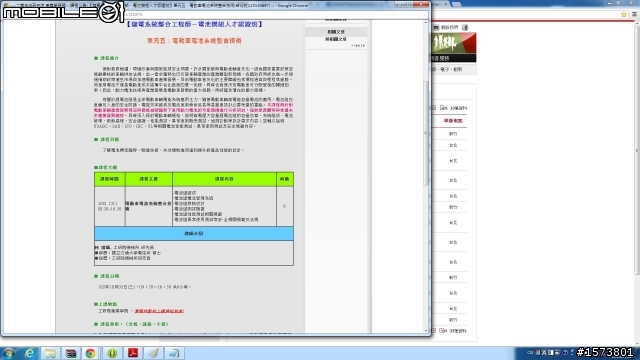
Task: Click the red '單元五' unit title text
Action: (194, 41)
